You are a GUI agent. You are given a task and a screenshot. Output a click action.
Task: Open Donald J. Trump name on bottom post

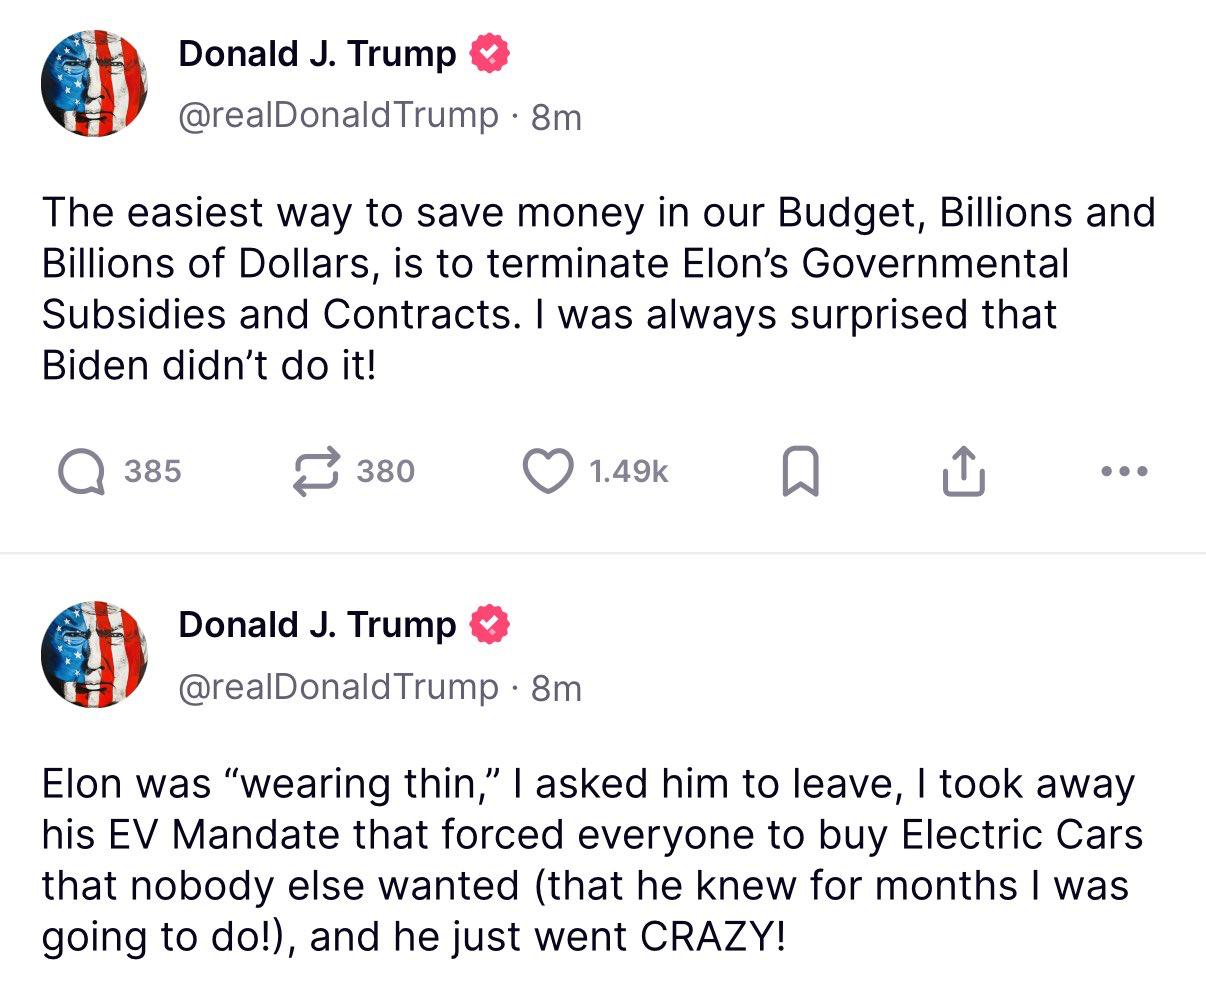click(x=317, y=626)
